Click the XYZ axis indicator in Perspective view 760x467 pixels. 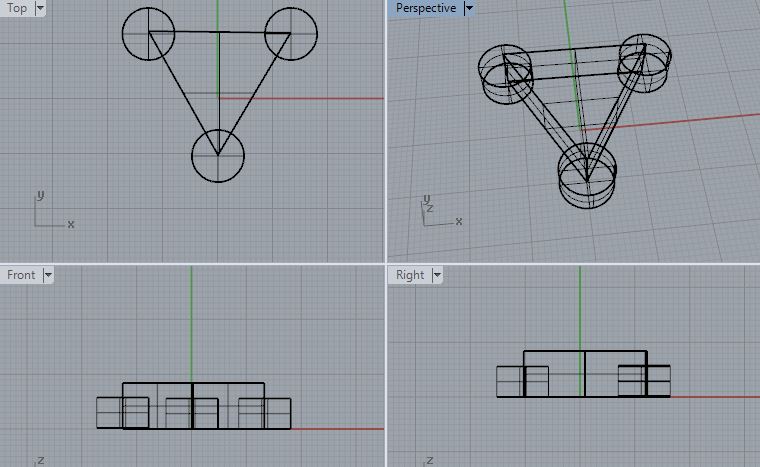pos(442,210)
